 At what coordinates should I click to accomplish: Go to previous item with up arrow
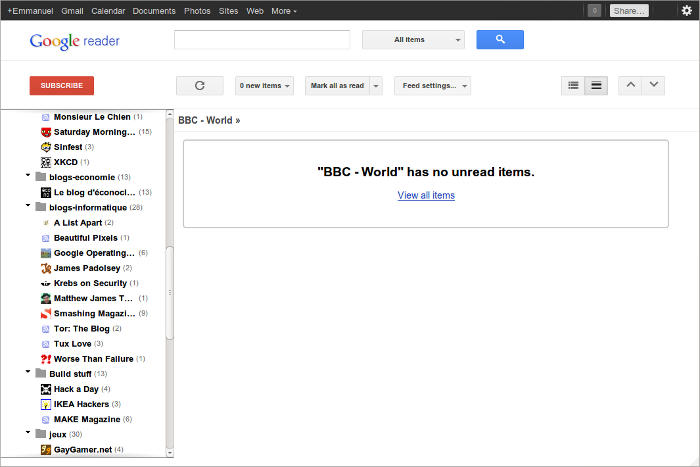point(630,85)
